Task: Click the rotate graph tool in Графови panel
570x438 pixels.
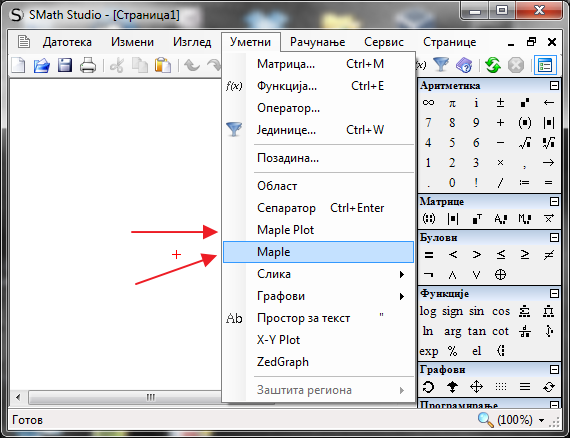Action: [x=428, y=387]
